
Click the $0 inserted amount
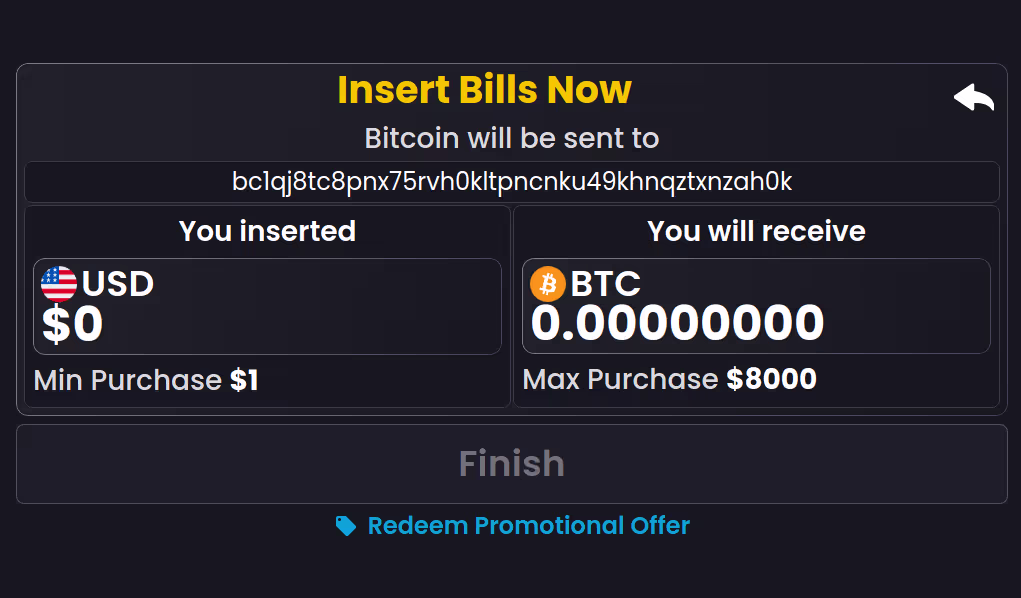click(72, 324)
